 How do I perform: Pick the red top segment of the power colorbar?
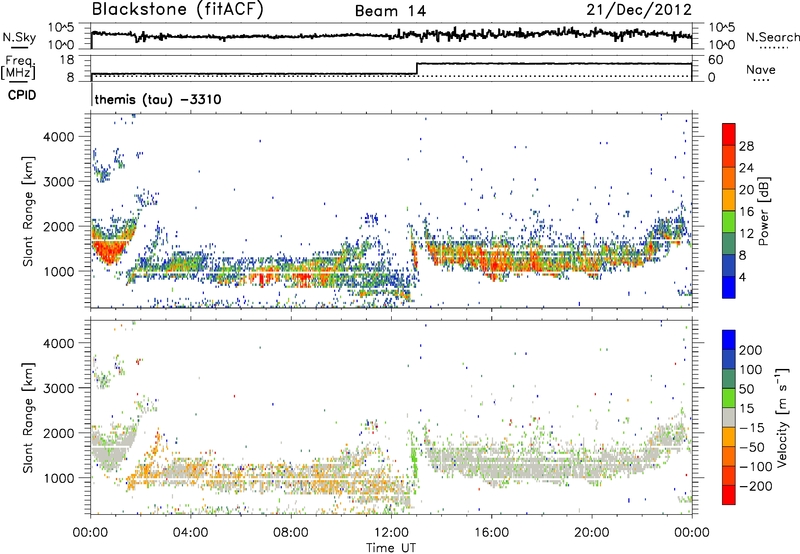(x=729, y=135)
